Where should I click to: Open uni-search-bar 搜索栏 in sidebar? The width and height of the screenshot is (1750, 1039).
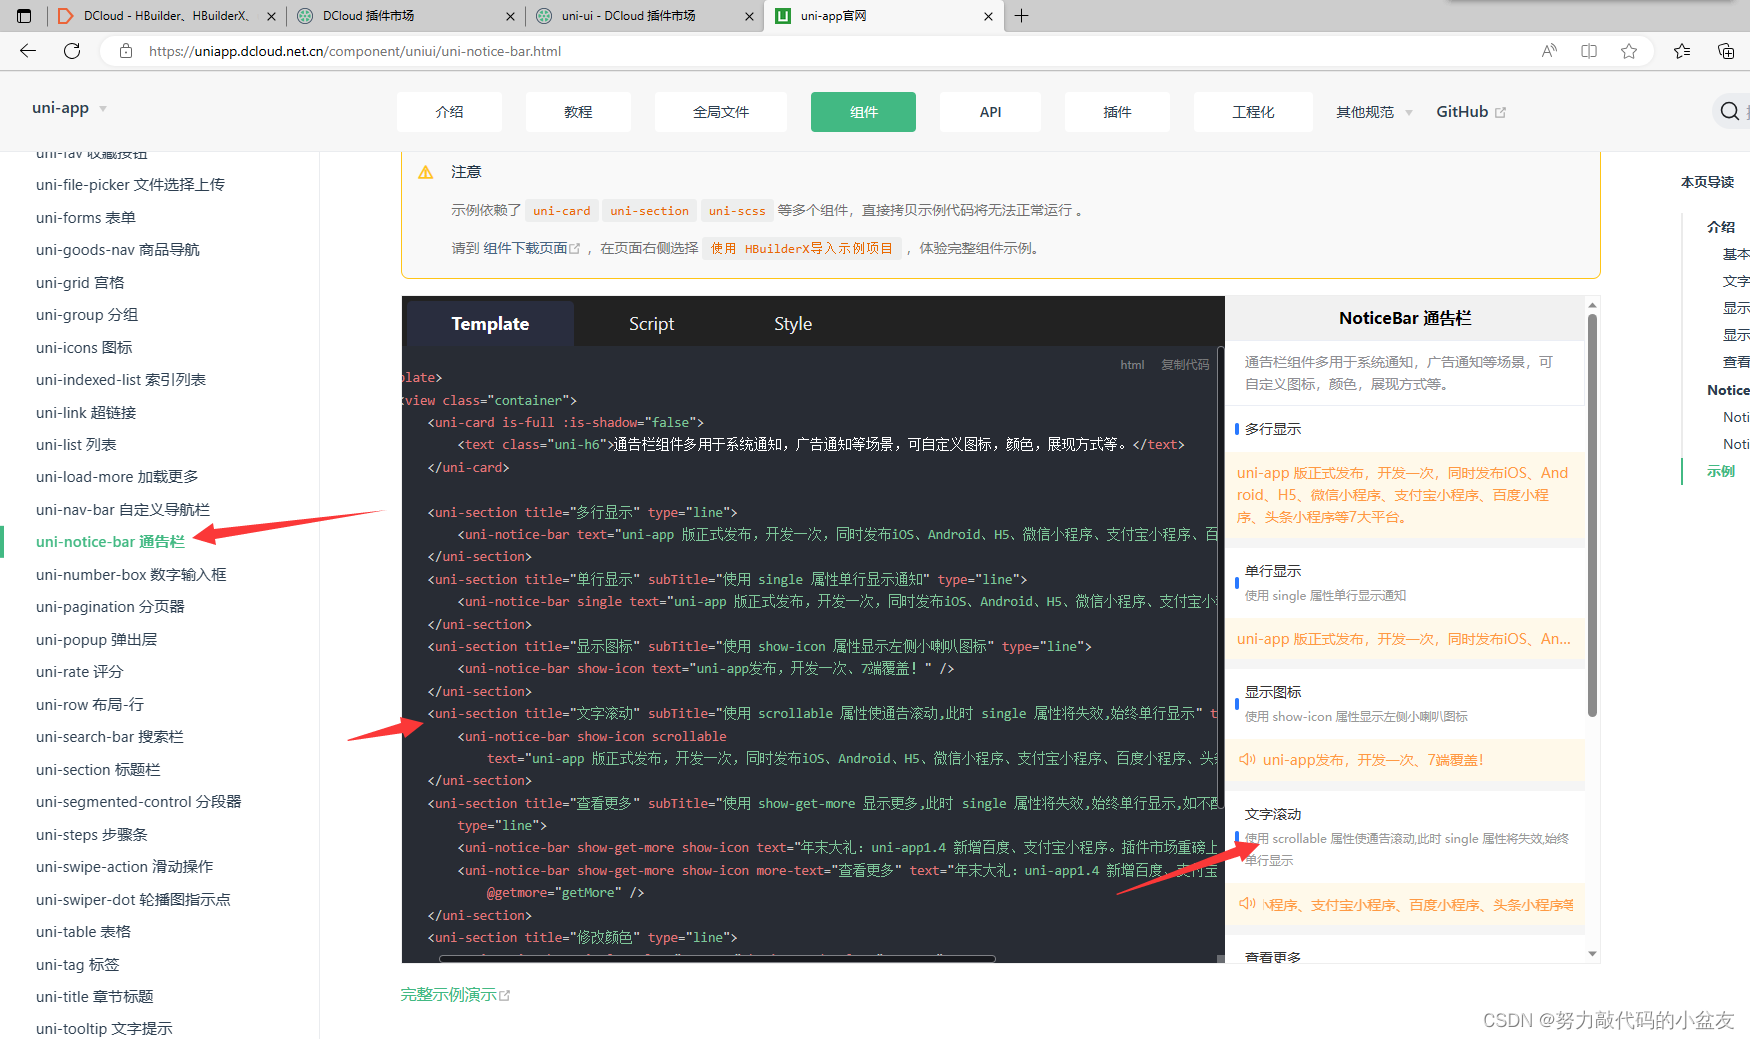(x=110, y=737)
